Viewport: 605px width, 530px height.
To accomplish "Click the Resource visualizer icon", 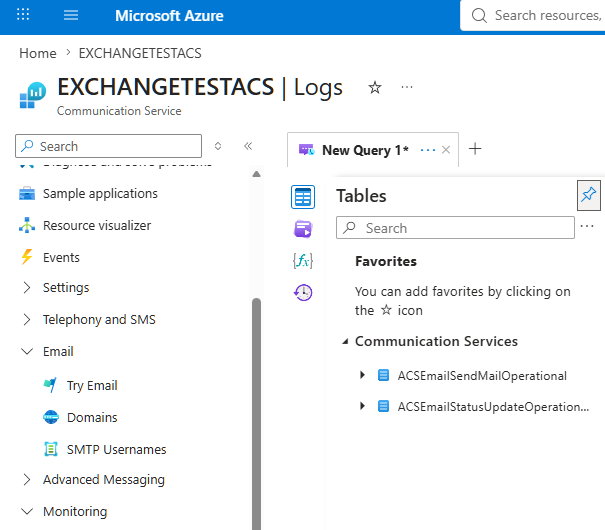I will click(27, 225).
